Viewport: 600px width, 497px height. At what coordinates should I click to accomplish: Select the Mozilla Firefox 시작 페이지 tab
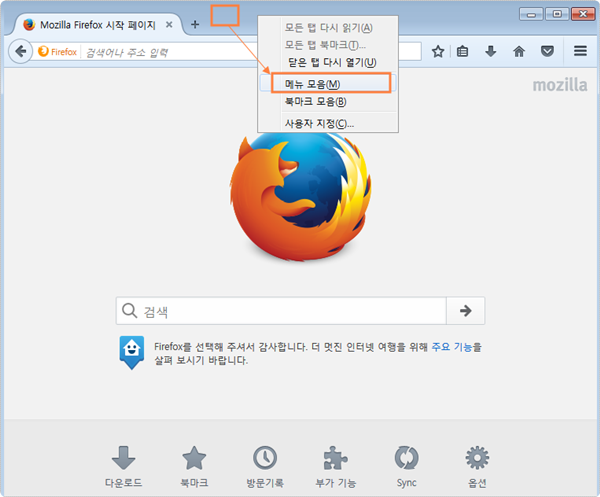click(x=98, y=25)
